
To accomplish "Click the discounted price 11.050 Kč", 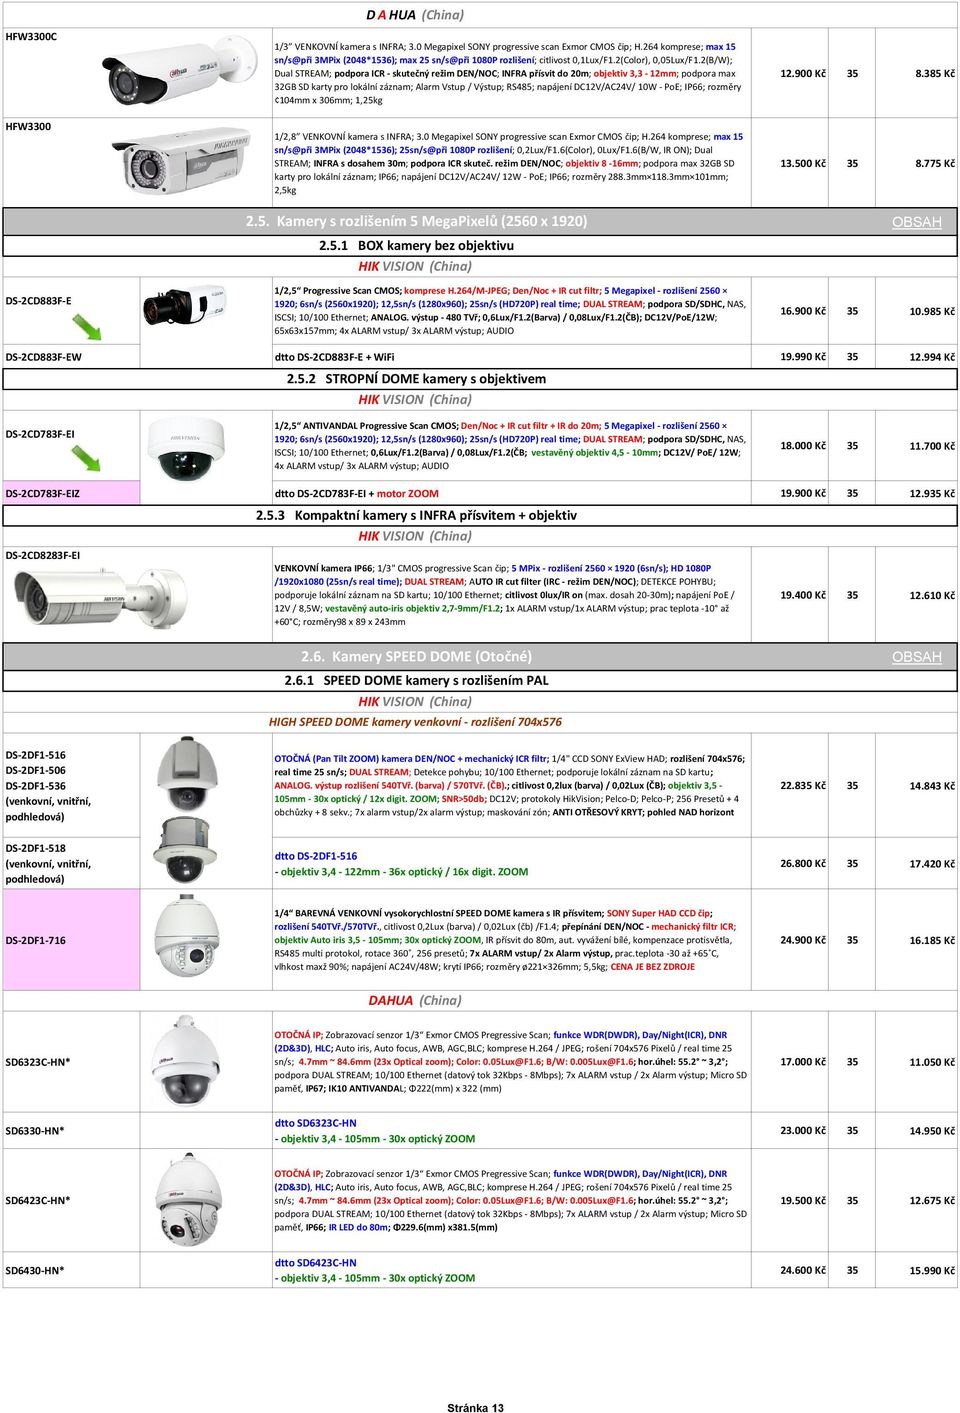I will coord(932,1062).
